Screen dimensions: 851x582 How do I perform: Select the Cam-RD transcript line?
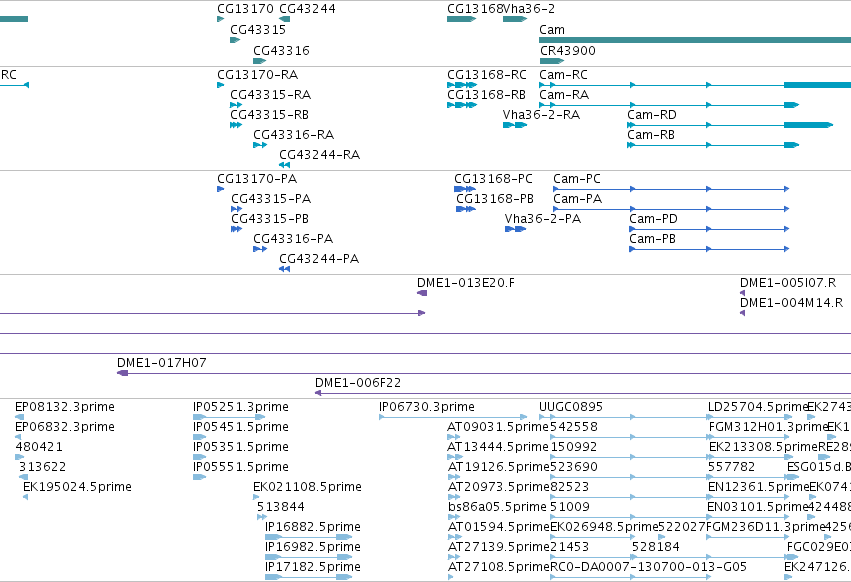click(730, 125)
